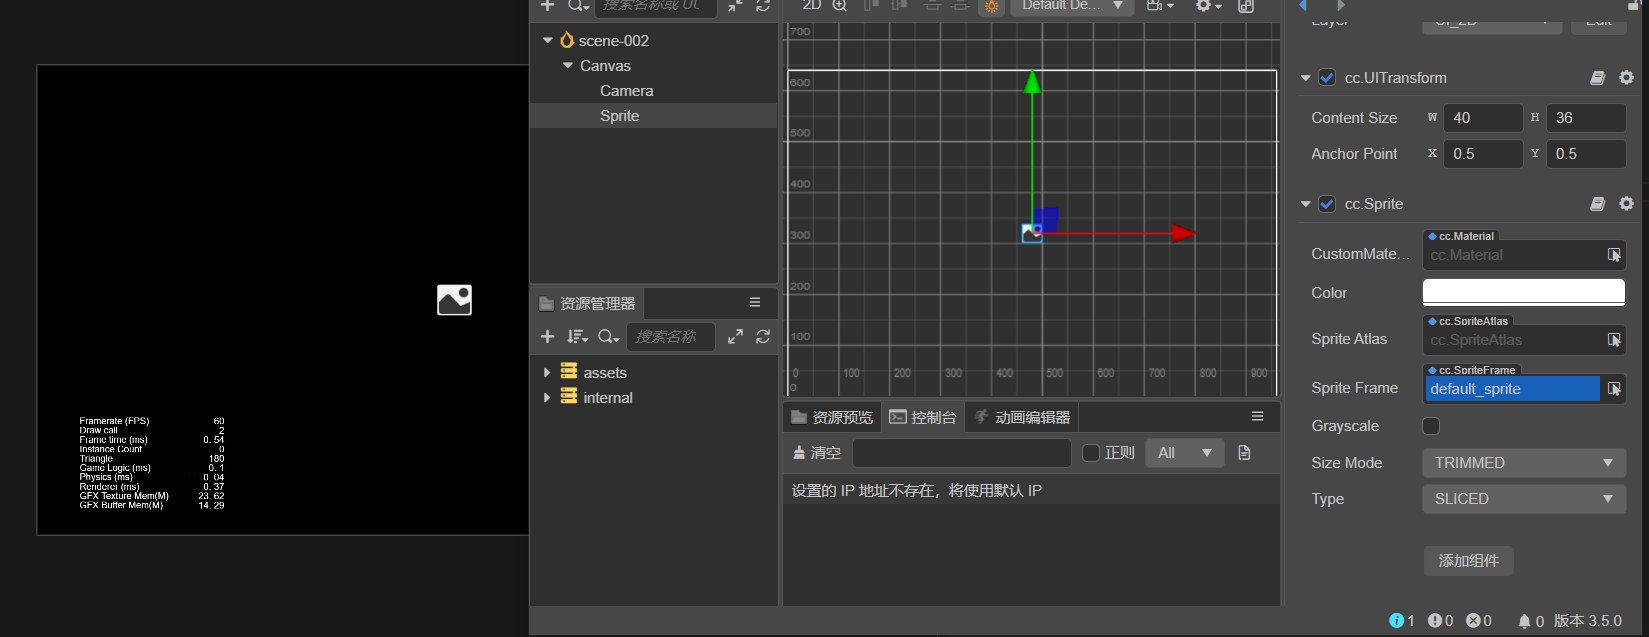
Task: Focus the asset search name field
Action: 670,337
